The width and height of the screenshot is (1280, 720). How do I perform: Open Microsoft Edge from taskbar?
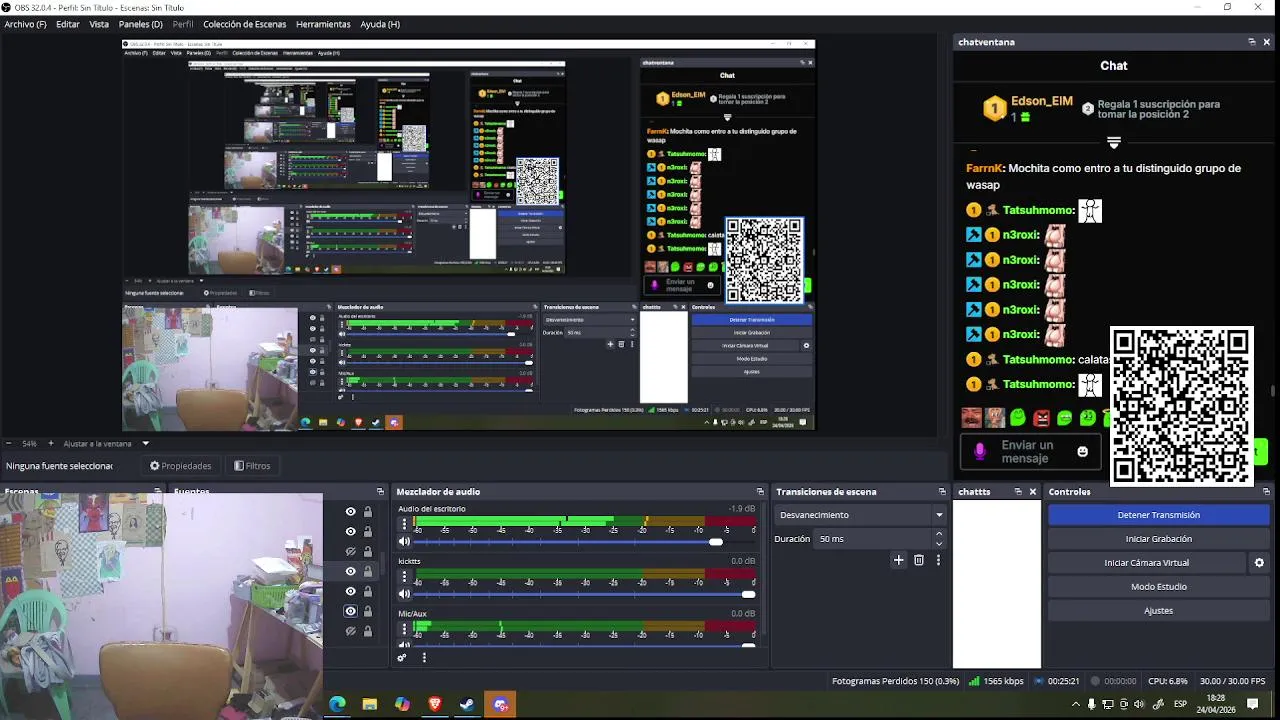[x=337, y=704]
